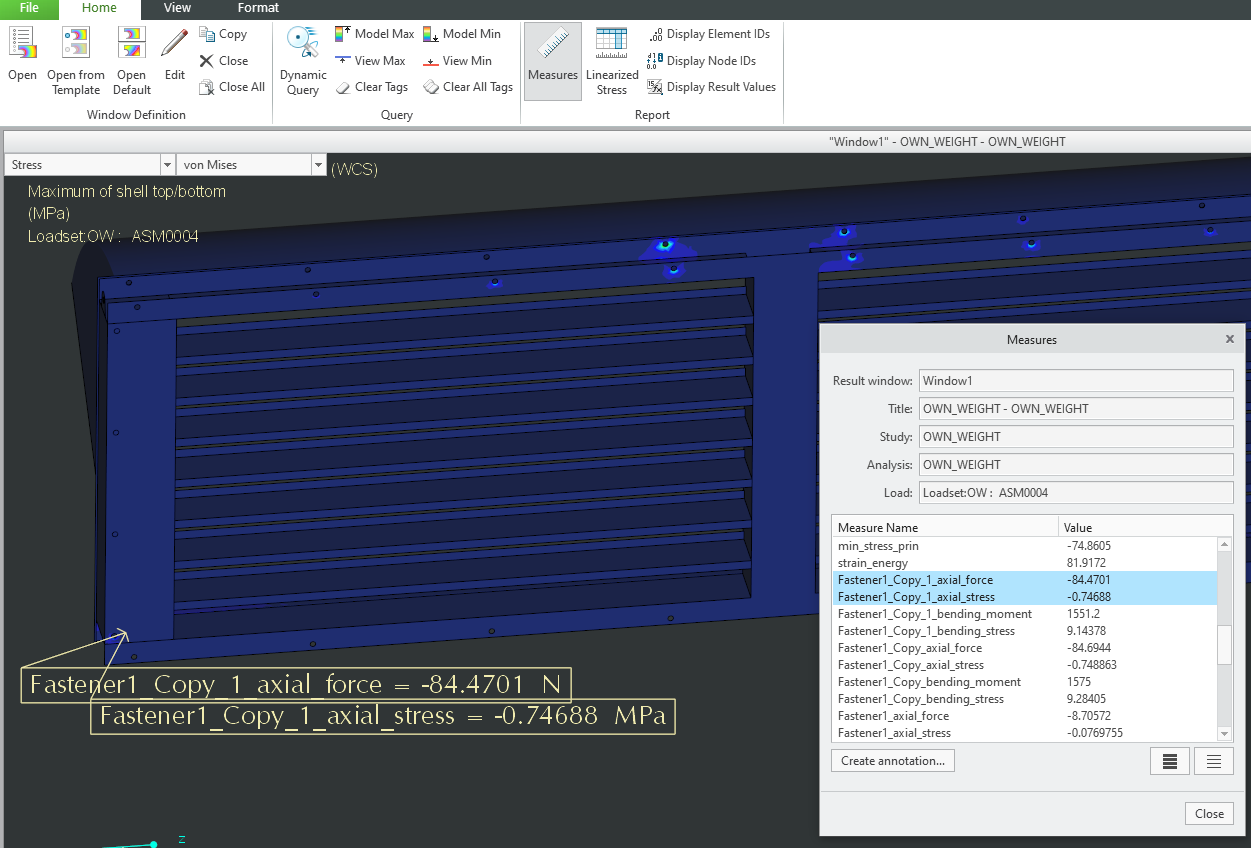The height and width of the screenshot is (848, 1251).
Task: Query the Model Max value
Action: (374, 33)
